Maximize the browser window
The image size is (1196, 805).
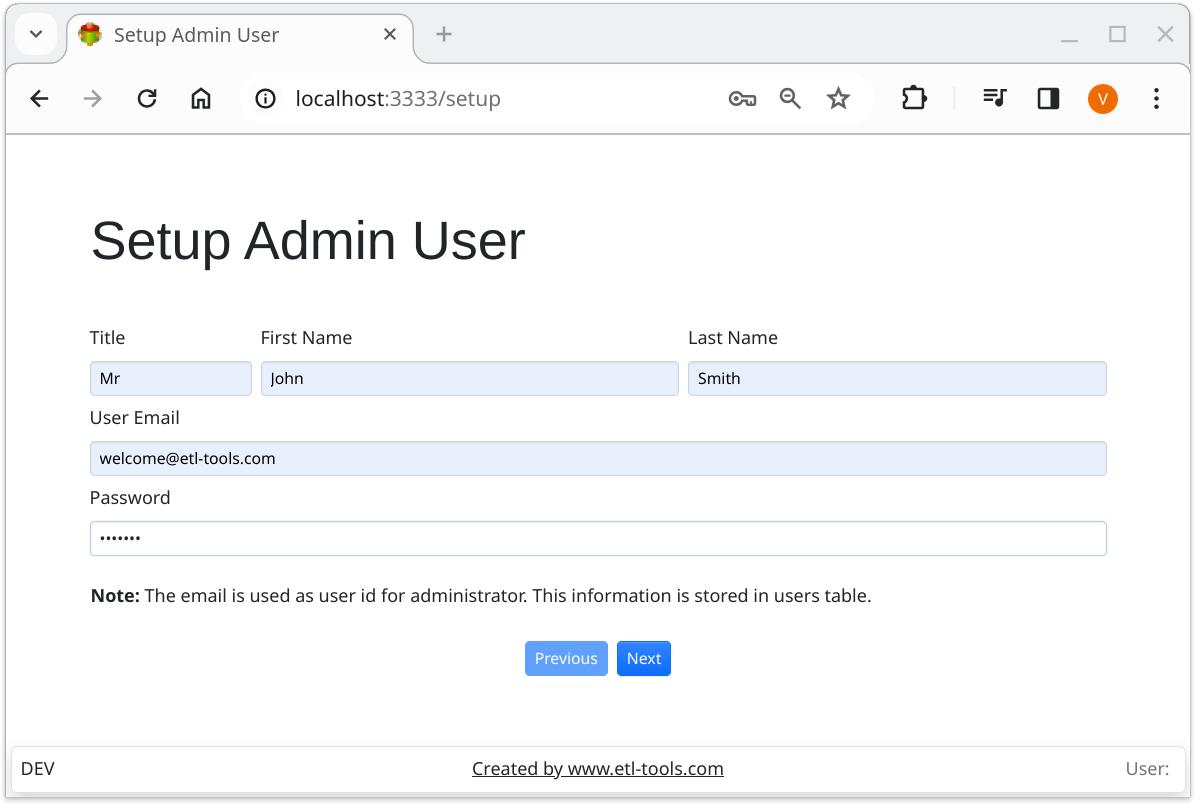1117,34
